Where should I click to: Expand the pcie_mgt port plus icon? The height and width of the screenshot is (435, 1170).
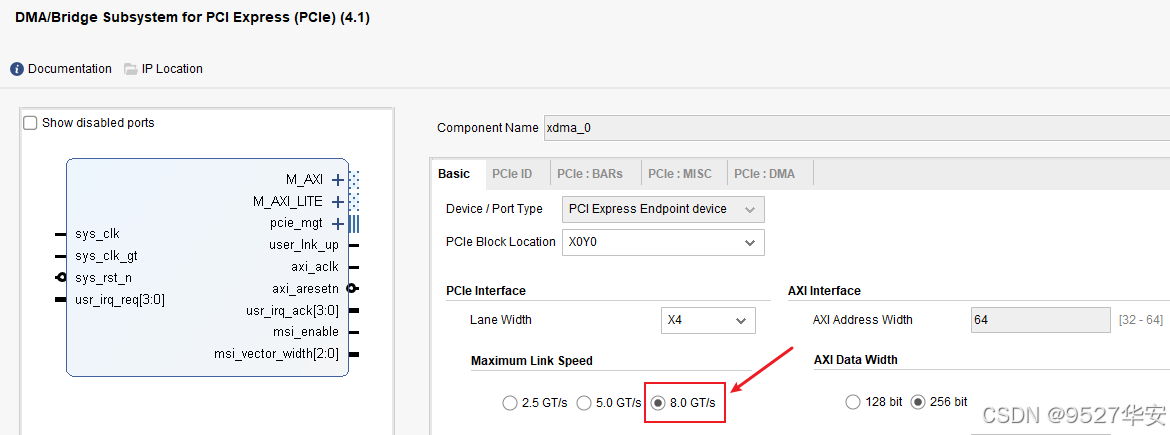coord(338,224)
